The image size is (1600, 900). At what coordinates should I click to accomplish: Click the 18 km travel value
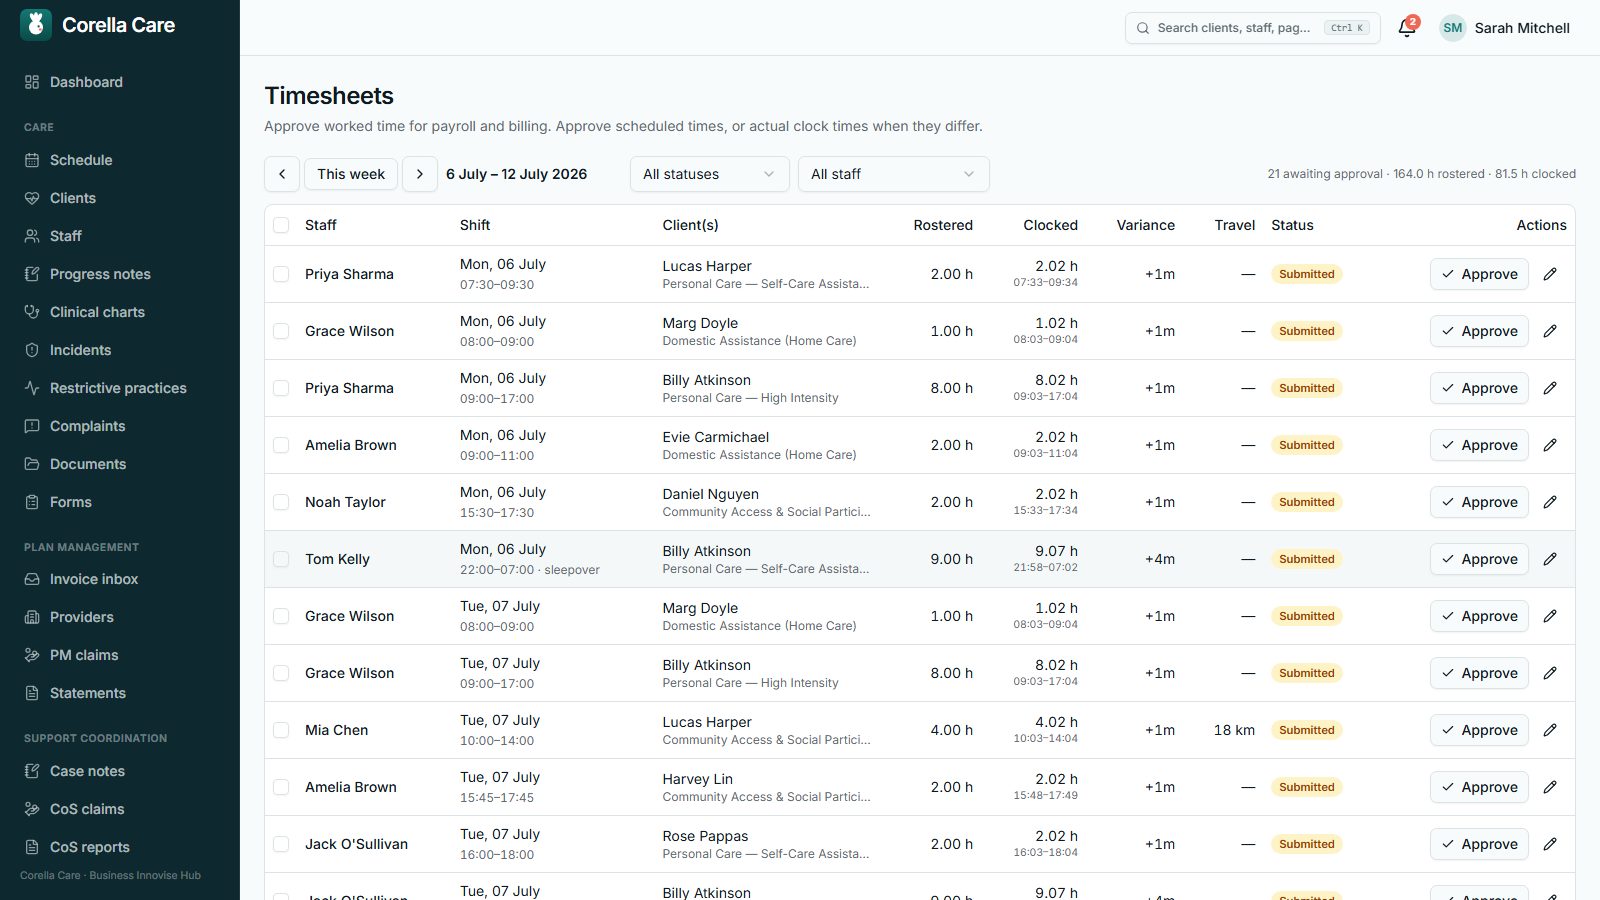[1234, 730]
